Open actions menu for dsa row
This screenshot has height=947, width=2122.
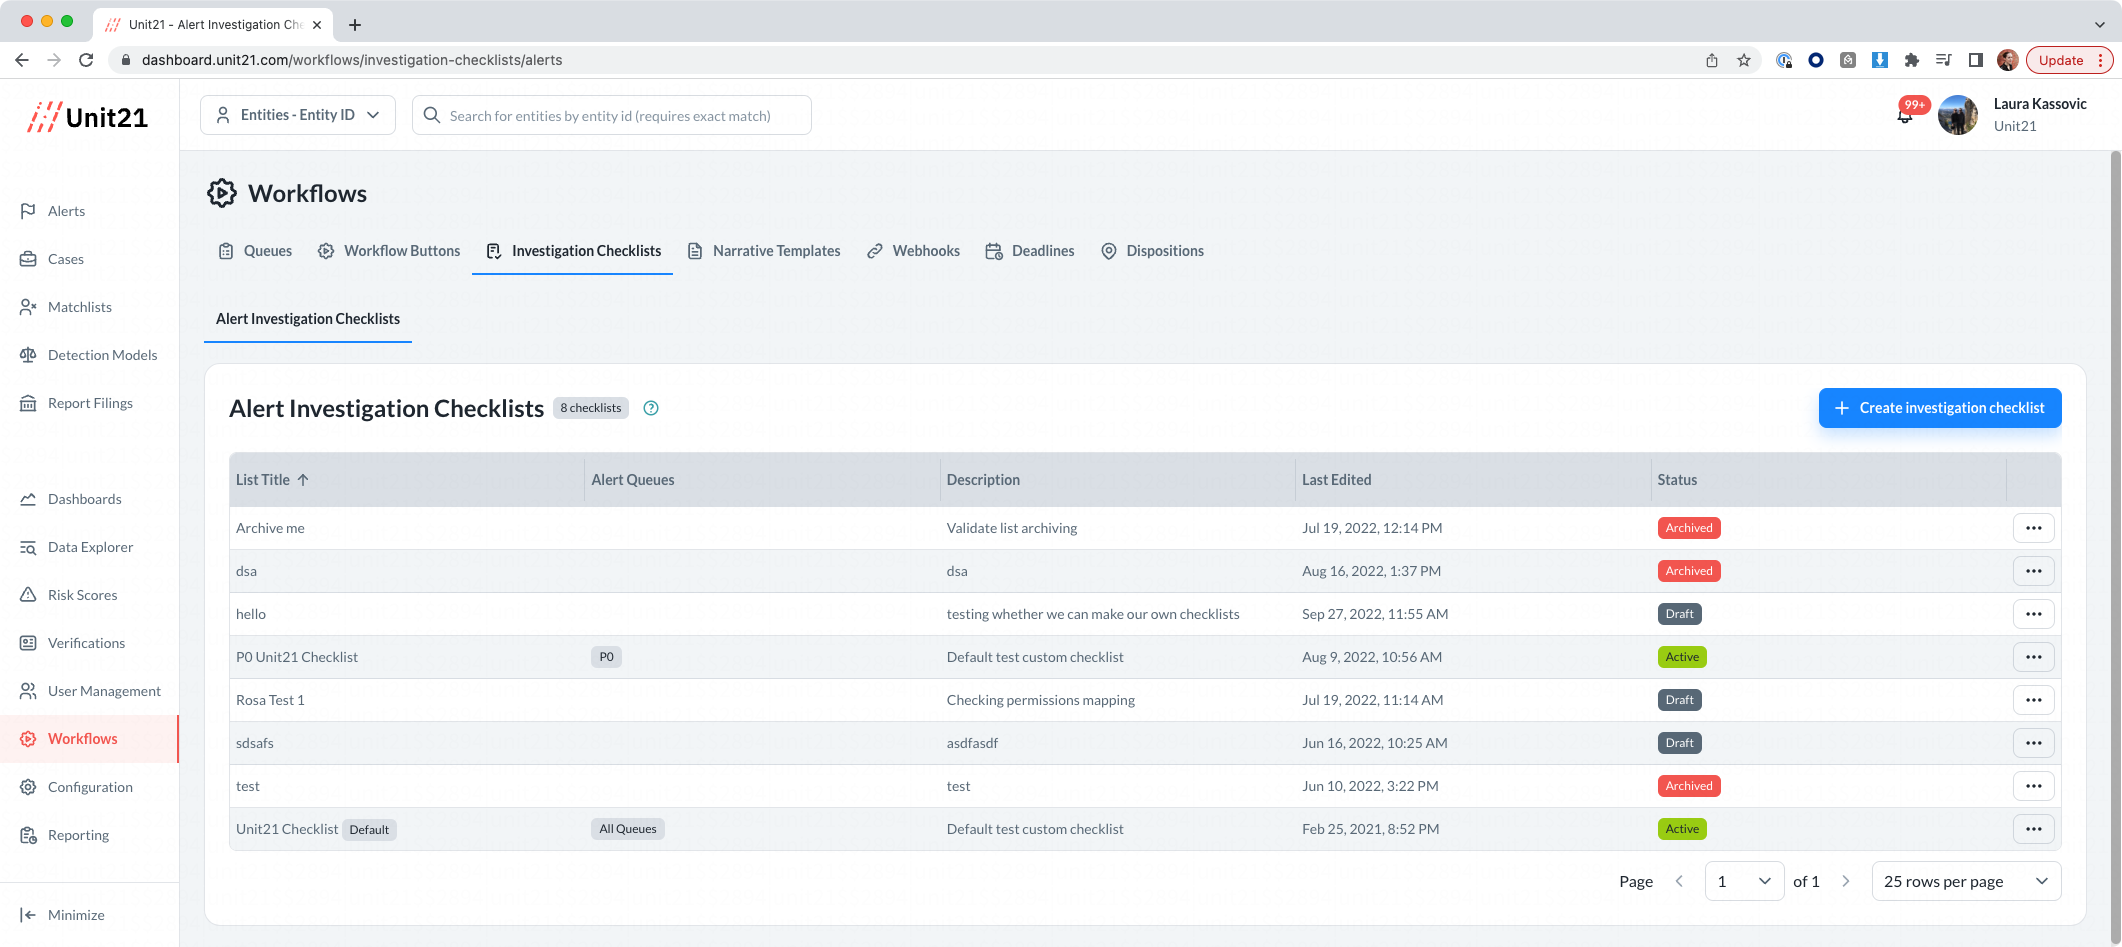coord(2033,571)
